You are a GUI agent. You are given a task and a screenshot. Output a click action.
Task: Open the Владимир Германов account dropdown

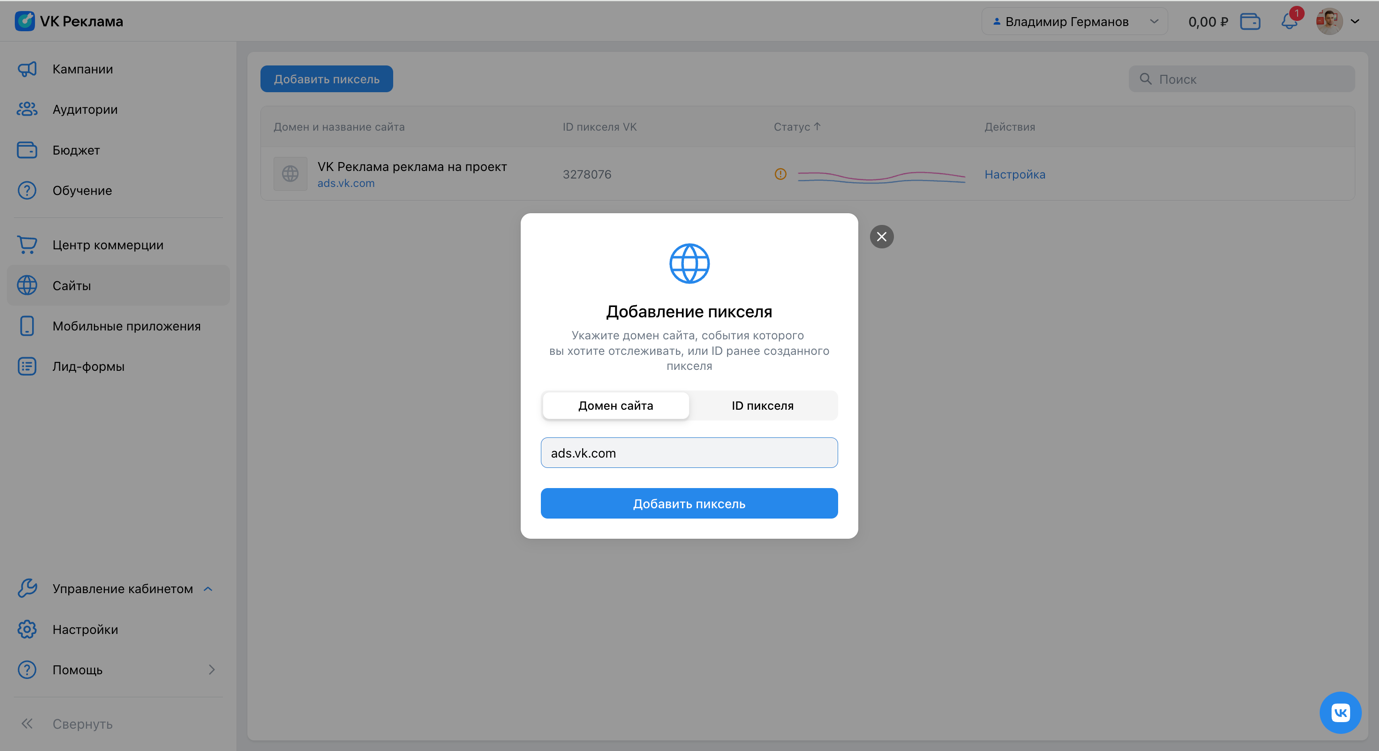(x=1074, y=21)
